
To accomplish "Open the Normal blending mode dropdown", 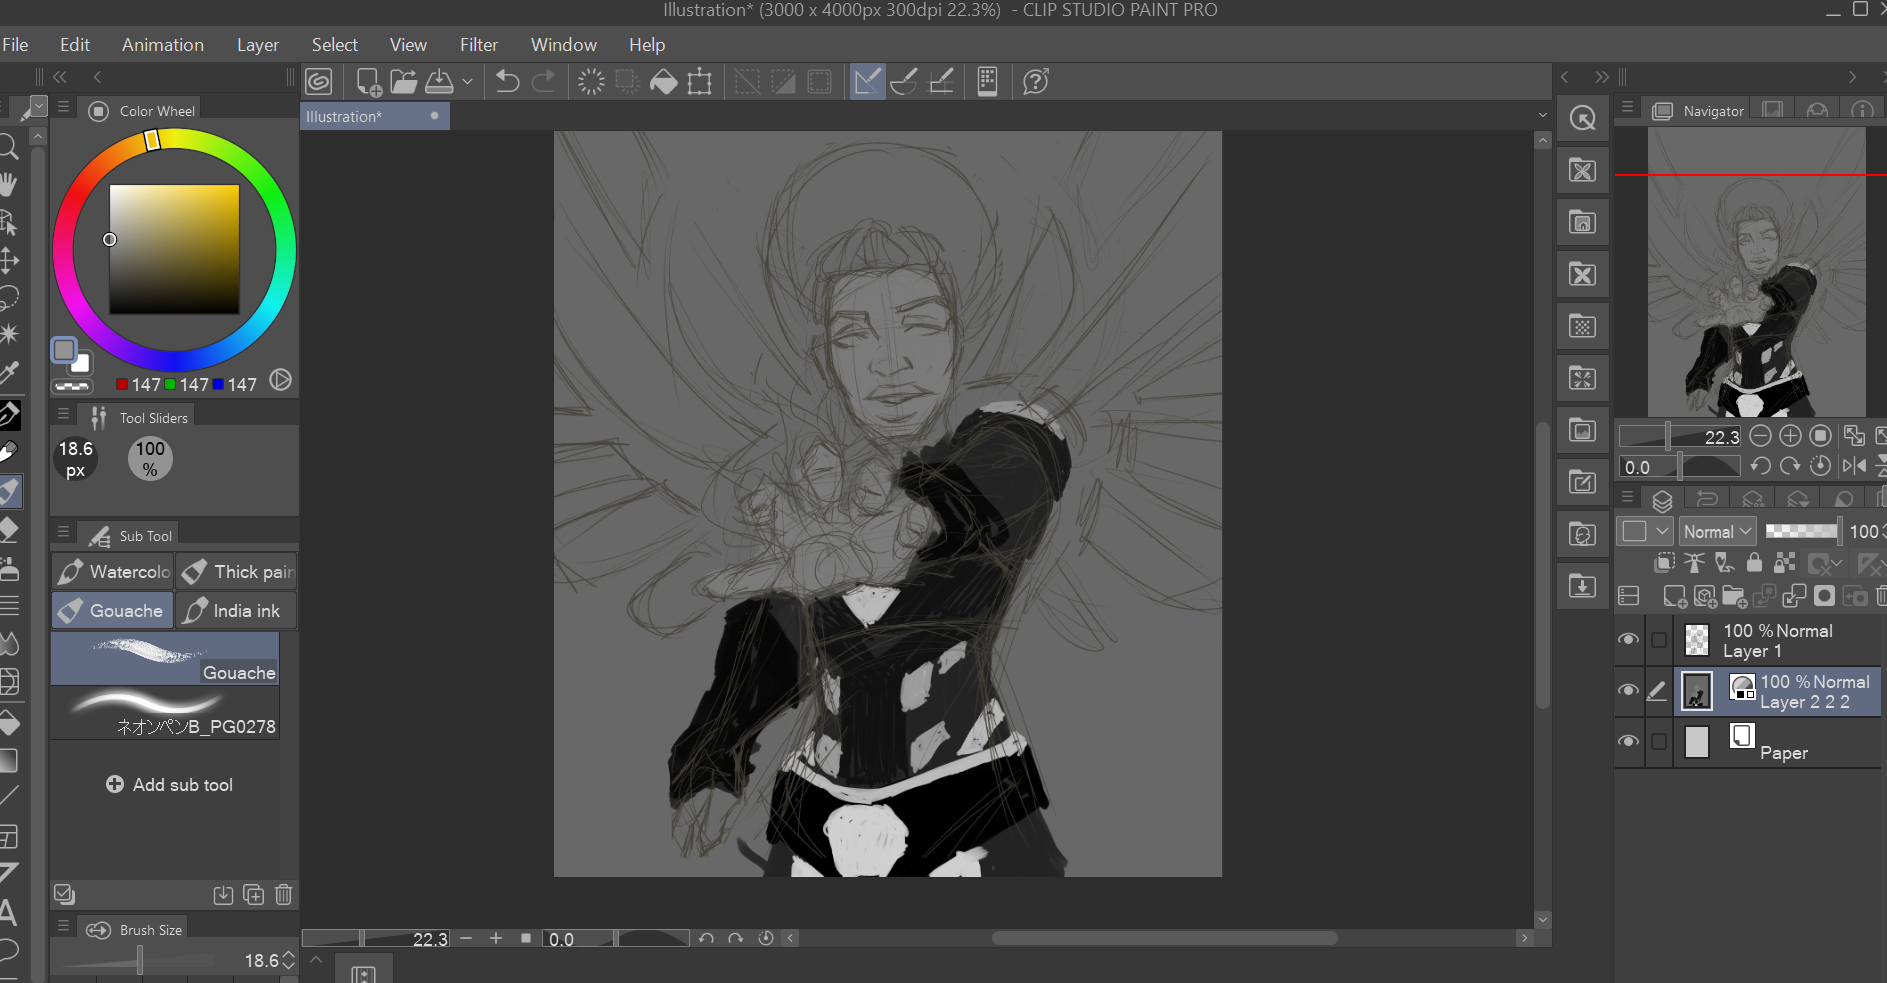I will point(1717,532).
